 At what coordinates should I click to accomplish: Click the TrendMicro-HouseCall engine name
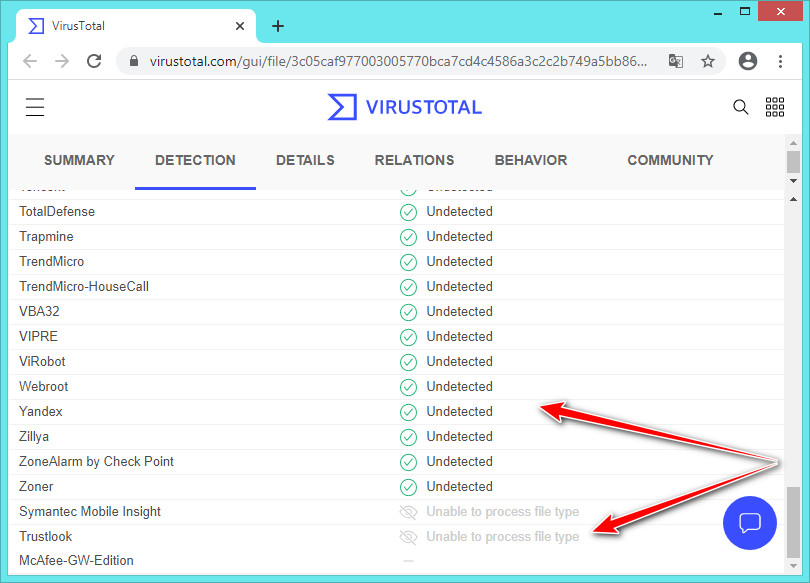84,287
